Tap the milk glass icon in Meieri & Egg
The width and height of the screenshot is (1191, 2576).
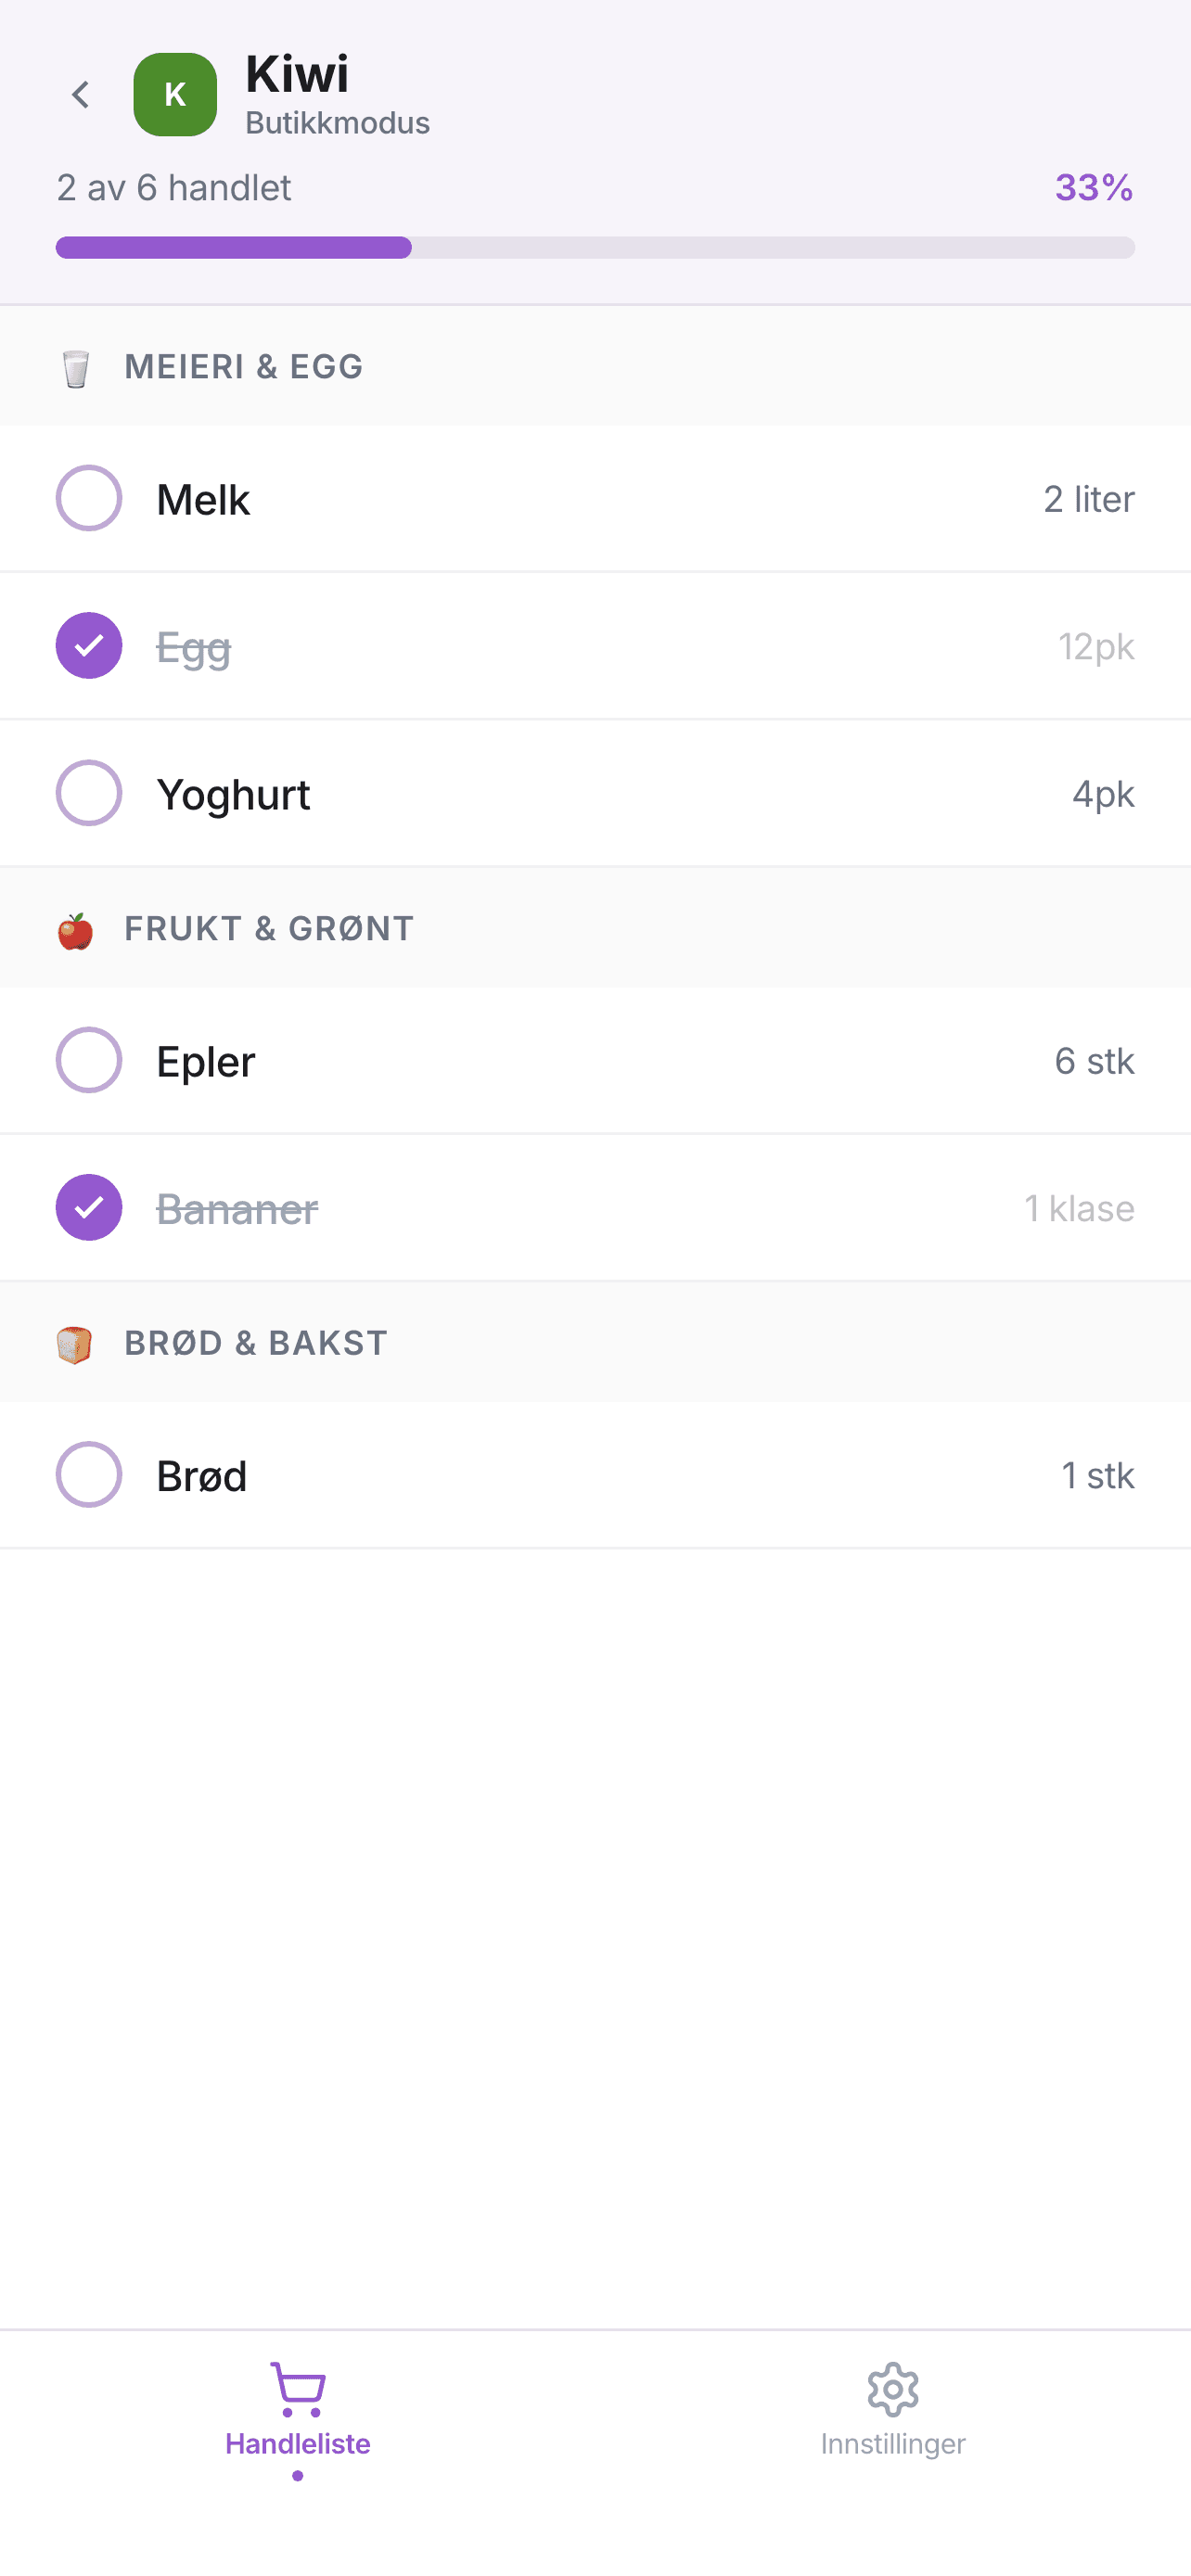point(75,368)
